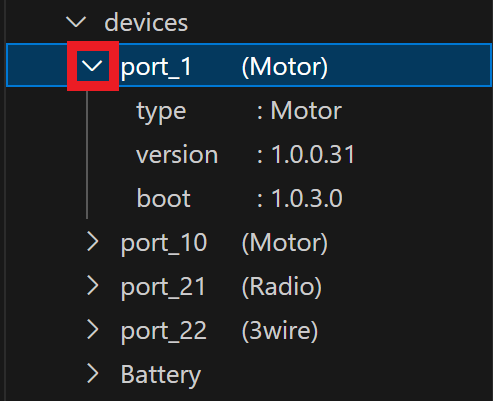Select the boot property label
This screenshot has height=401, width=493.
click(163, 198)
